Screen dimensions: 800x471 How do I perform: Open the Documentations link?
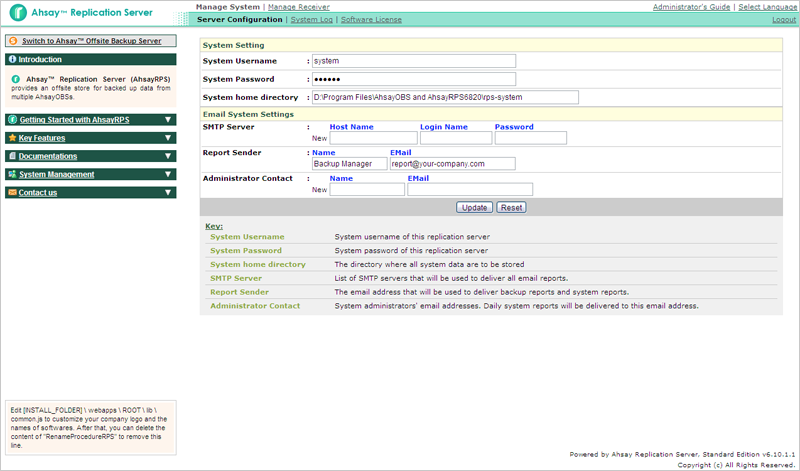point(48,156)
